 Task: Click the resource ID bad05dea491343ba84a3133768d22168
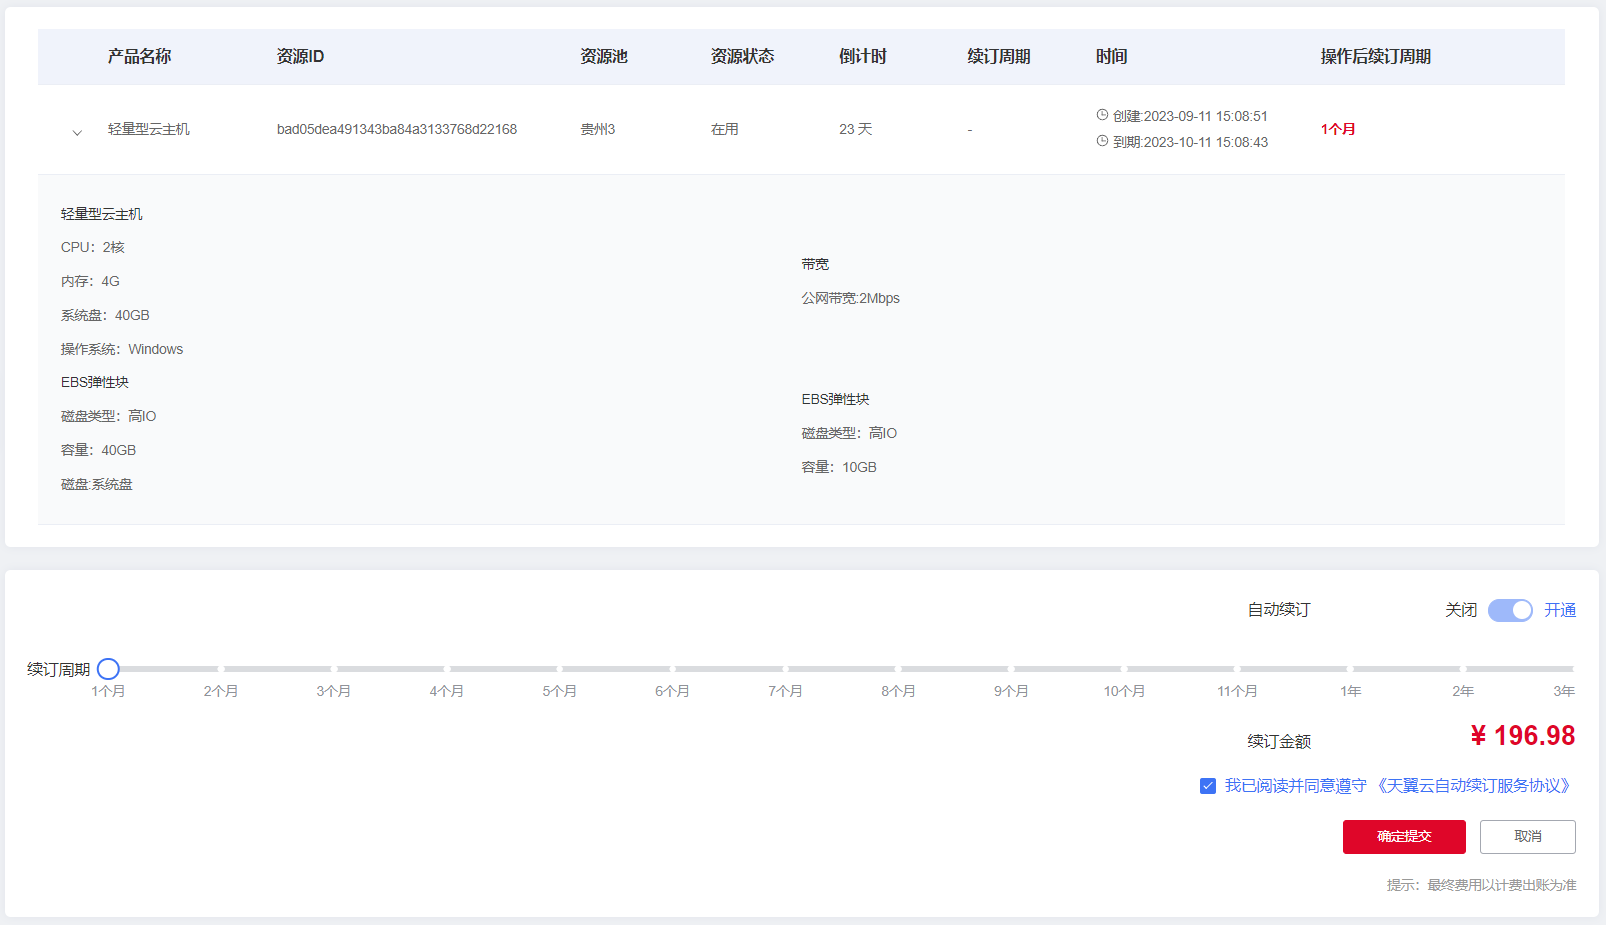396,129
